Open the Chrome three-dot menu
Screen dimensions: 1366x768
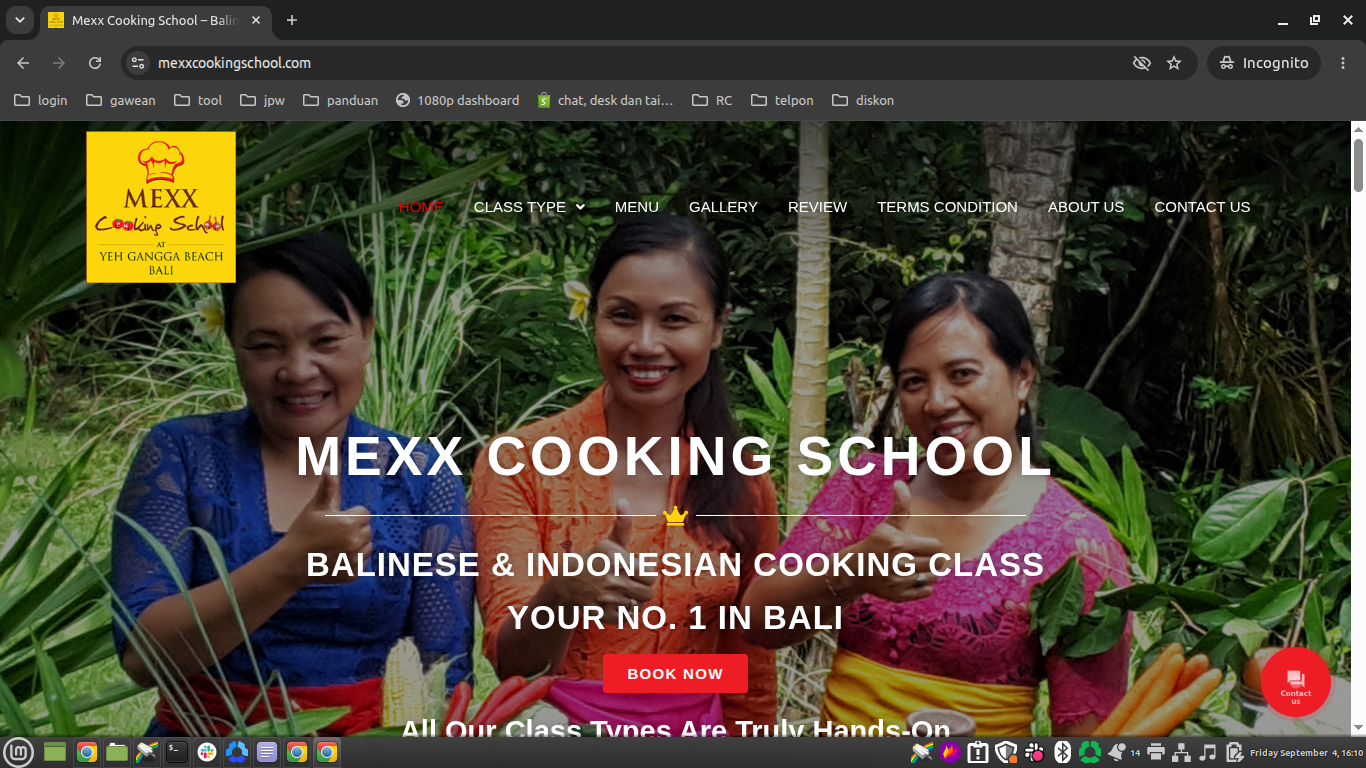tap(1343, 63)
